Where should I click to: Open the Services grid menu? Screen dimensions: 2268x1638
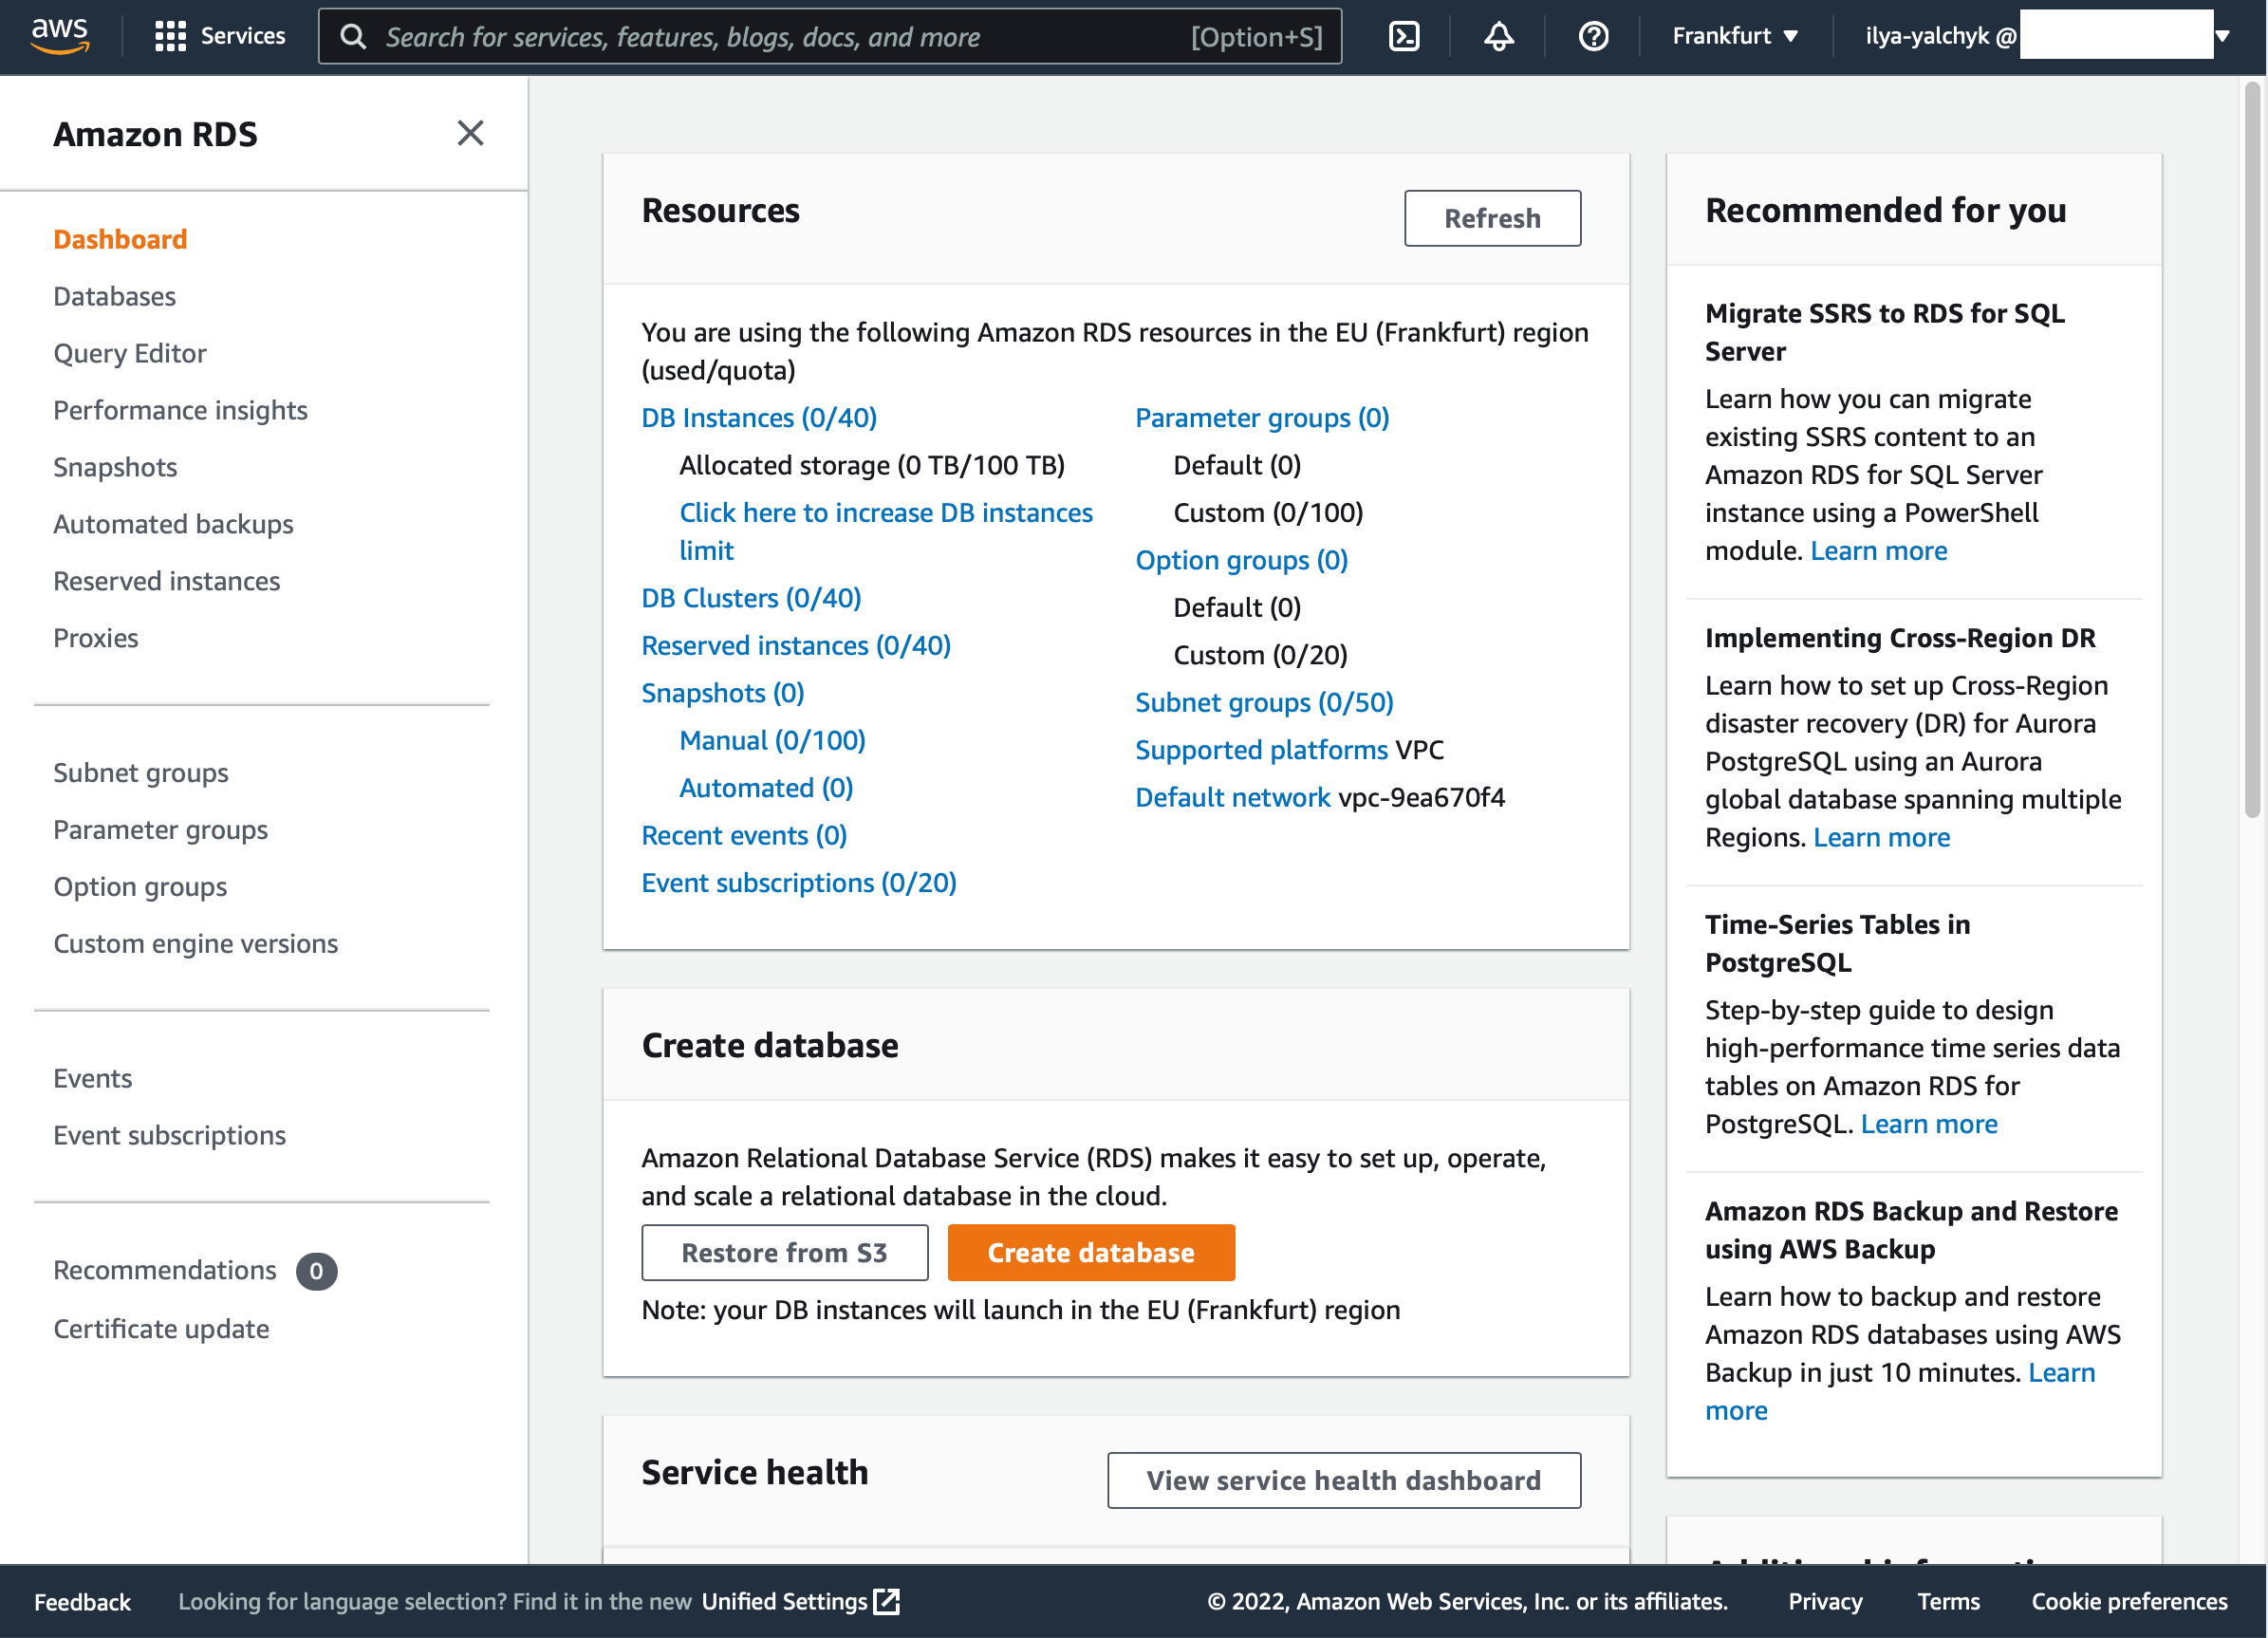[170, 36]
